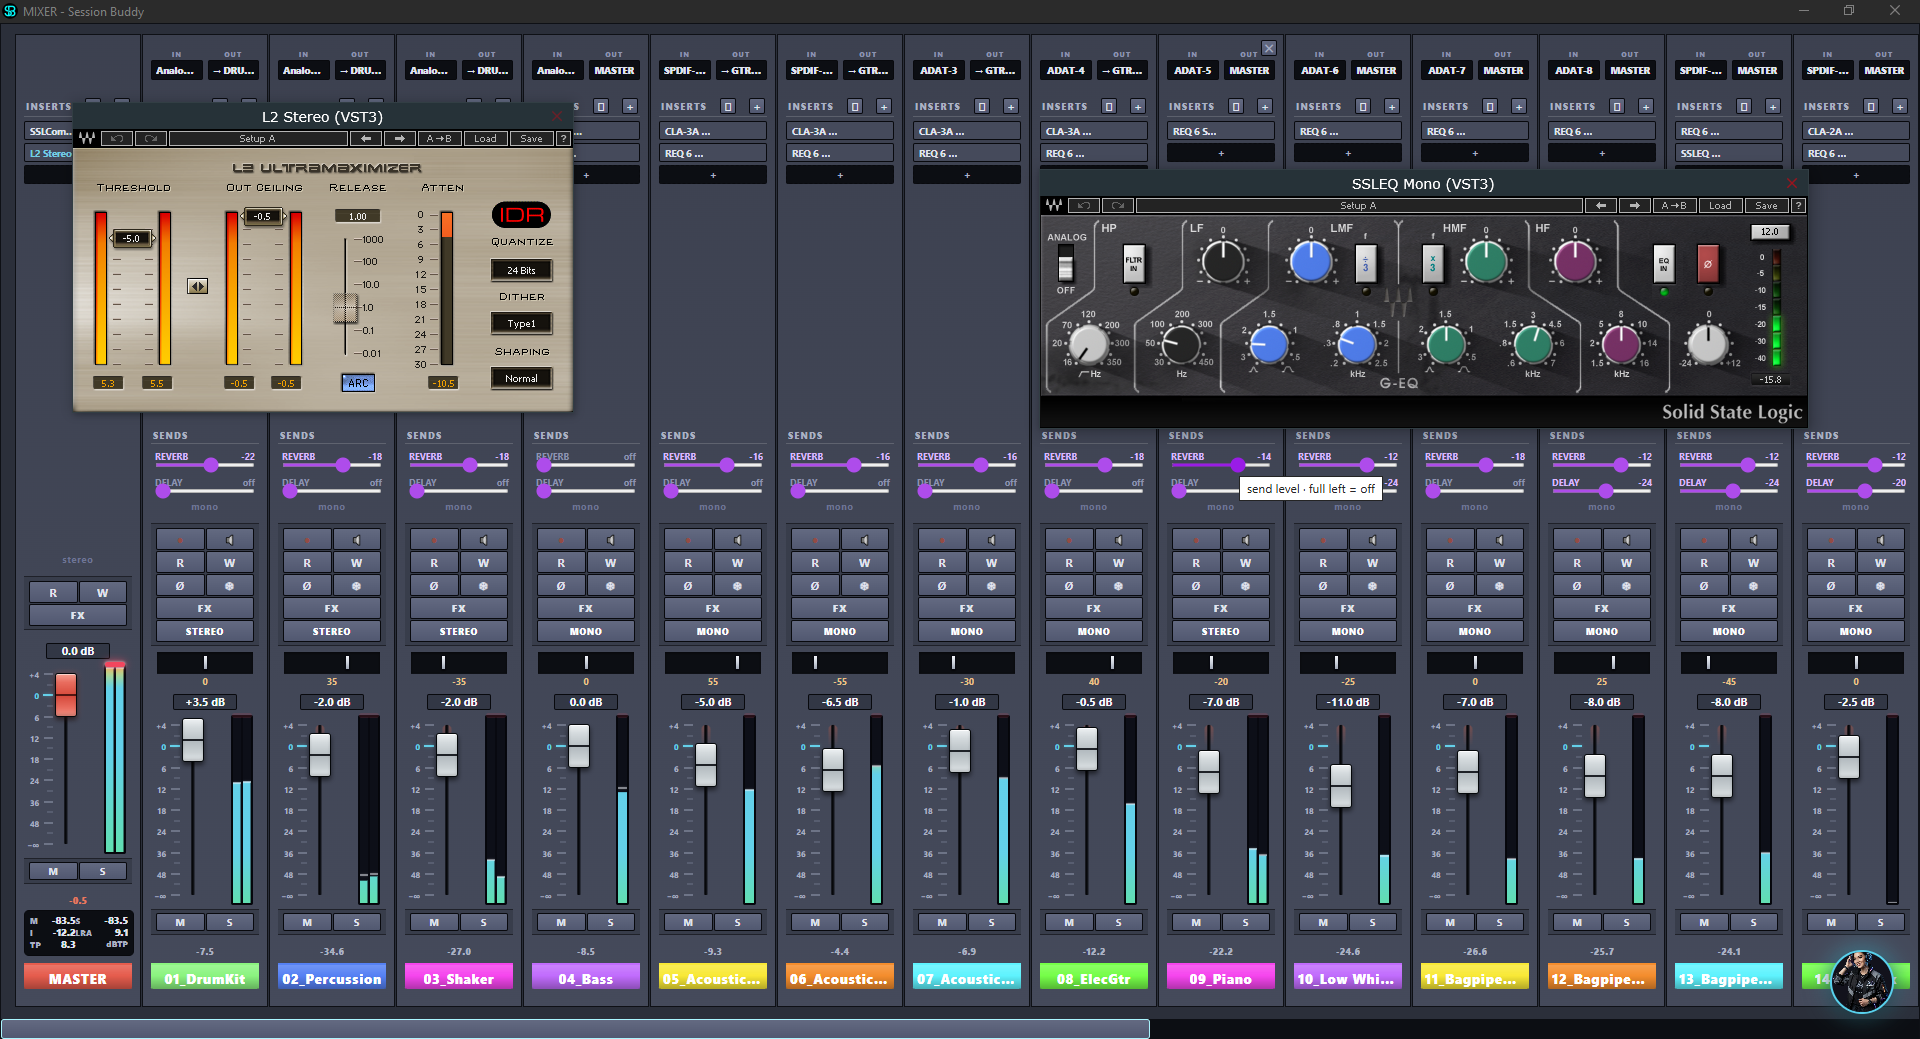Open the Setup A preset menu in L2 Stereo
1920x1039 pixels.
[x=258, y=139]
